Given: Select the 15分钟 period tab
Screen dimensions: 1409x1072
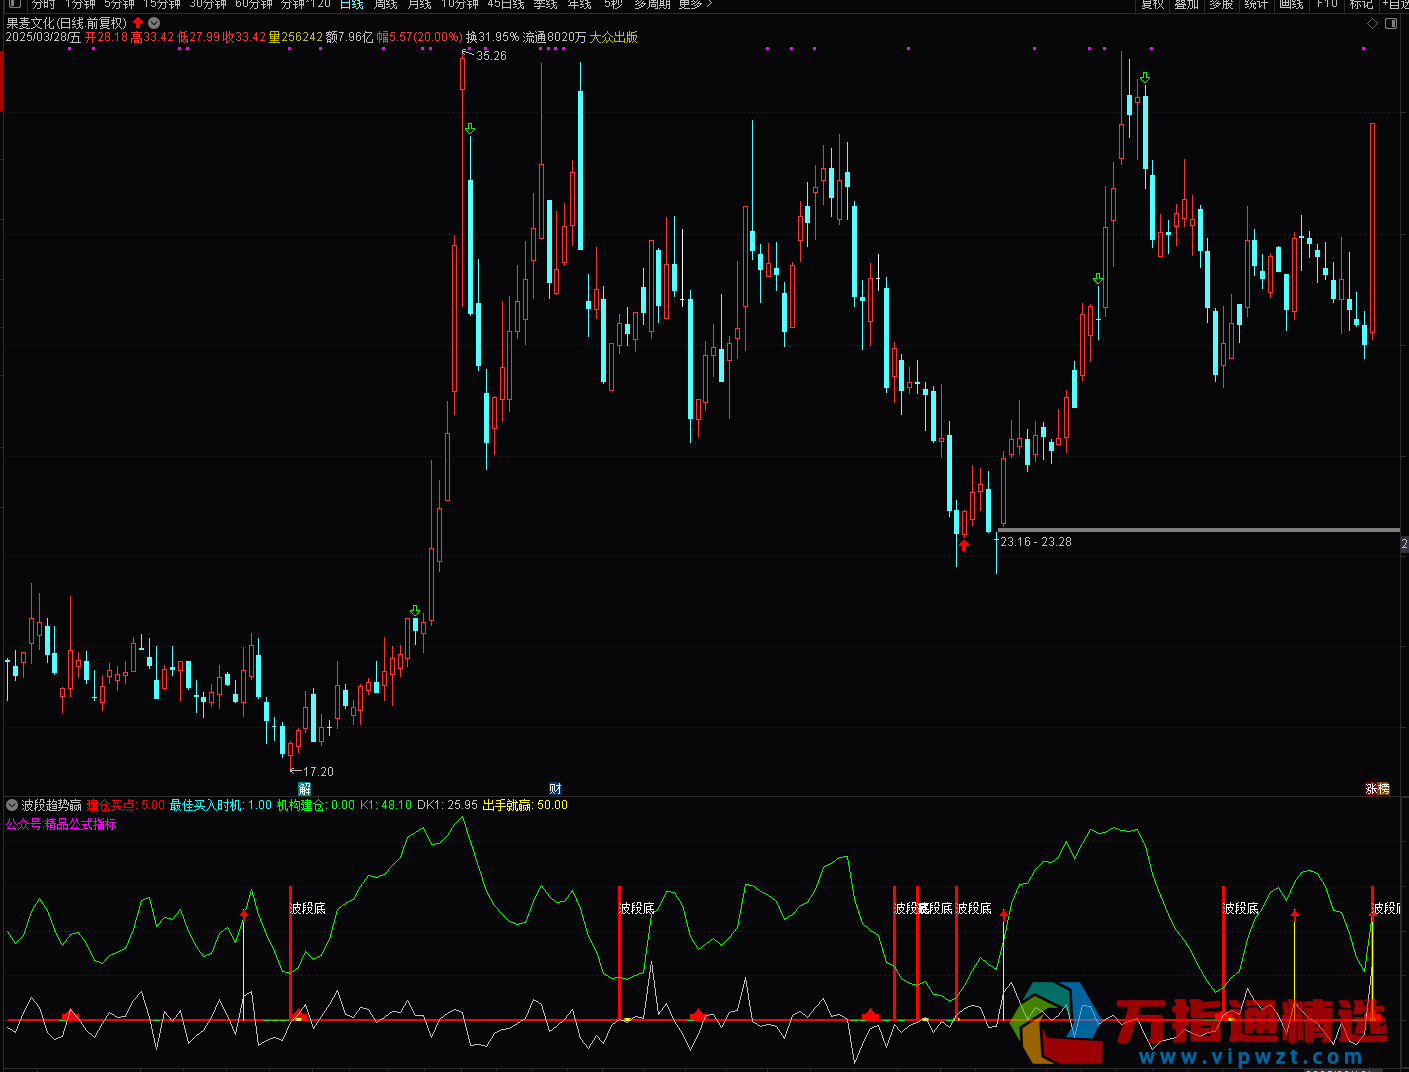Looking at the screenshot, I should pos(161,4).
